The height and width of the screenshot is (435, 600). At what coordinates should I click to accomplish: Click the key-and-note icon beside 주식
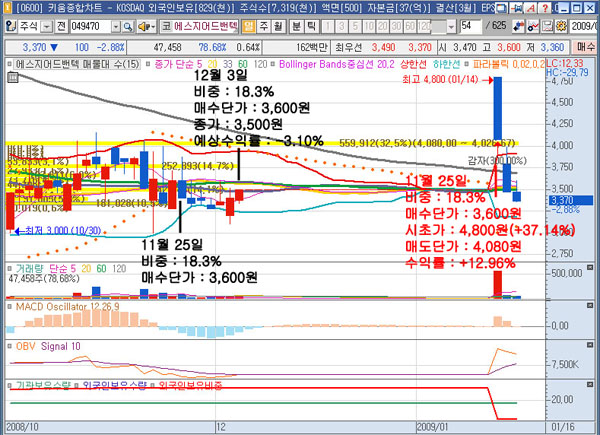[11, 26]
